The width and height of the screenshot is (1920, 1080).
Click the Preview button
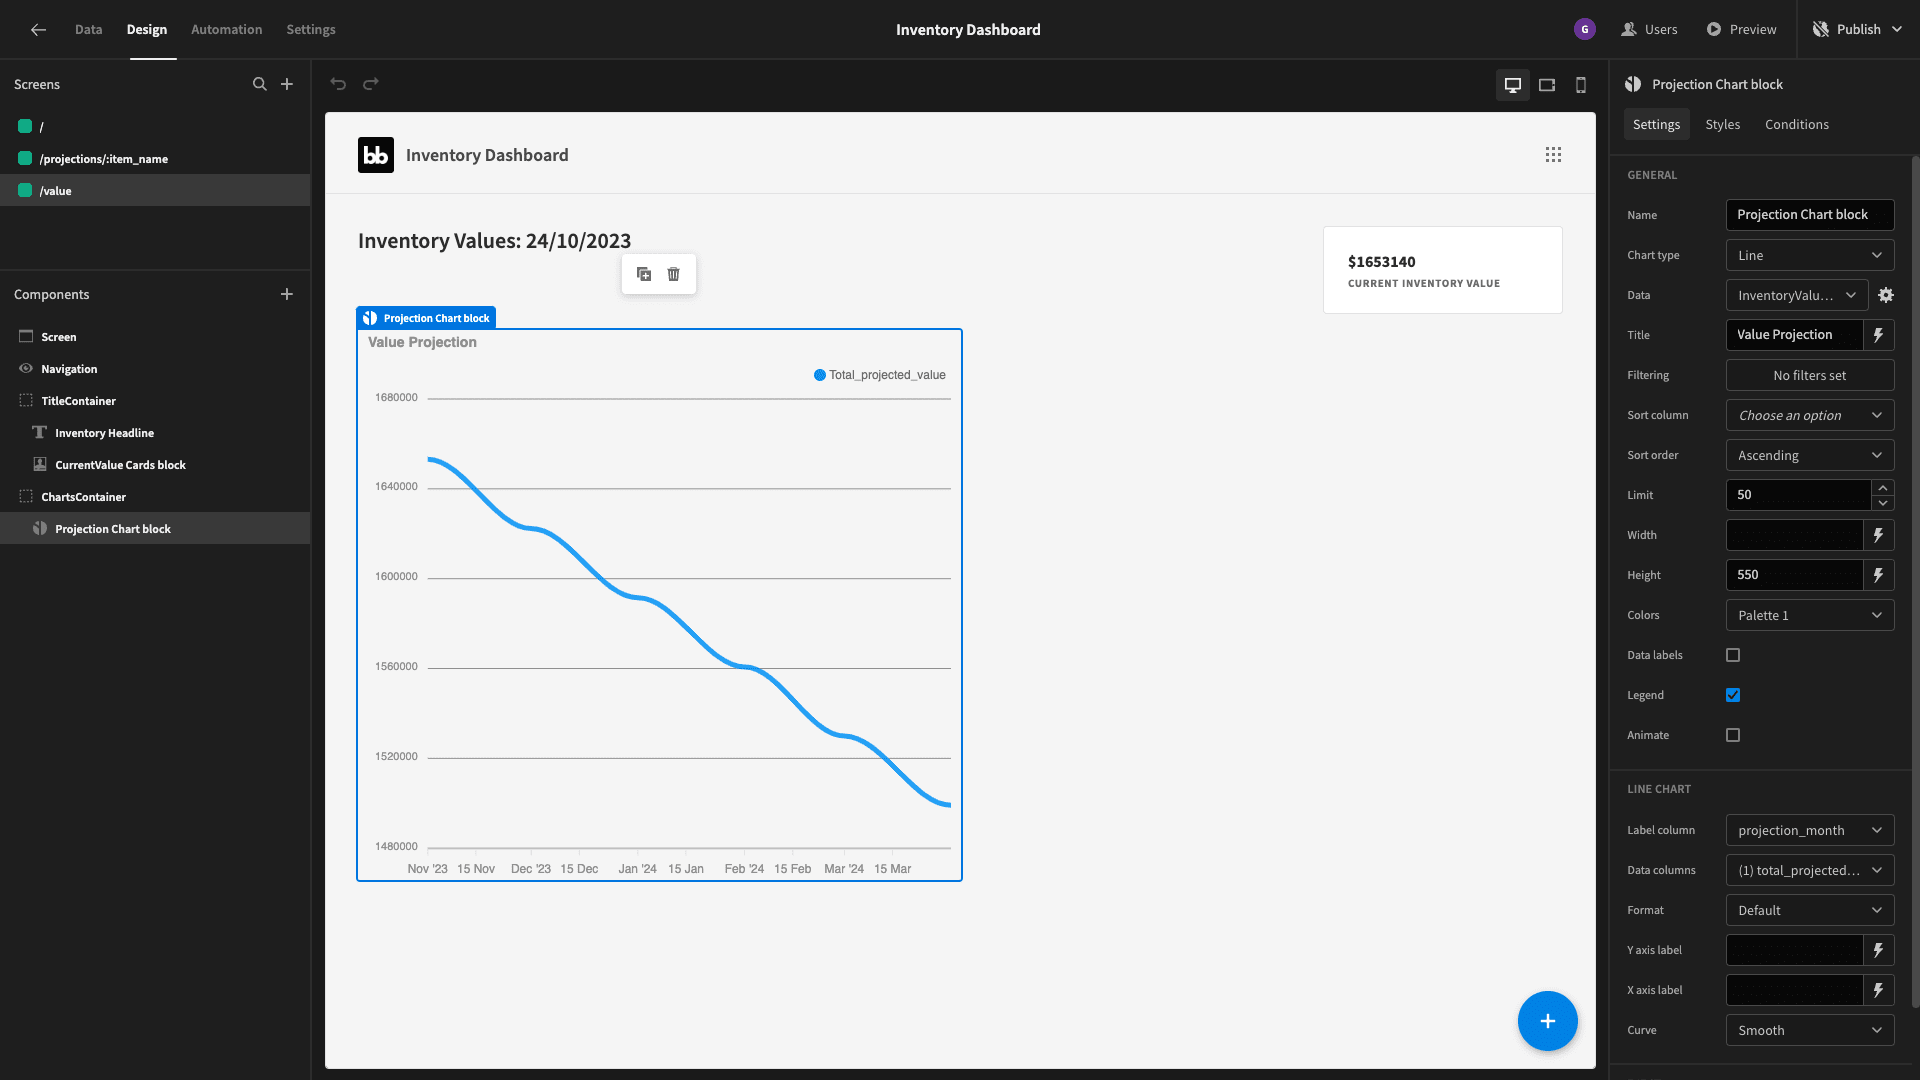1741,30
